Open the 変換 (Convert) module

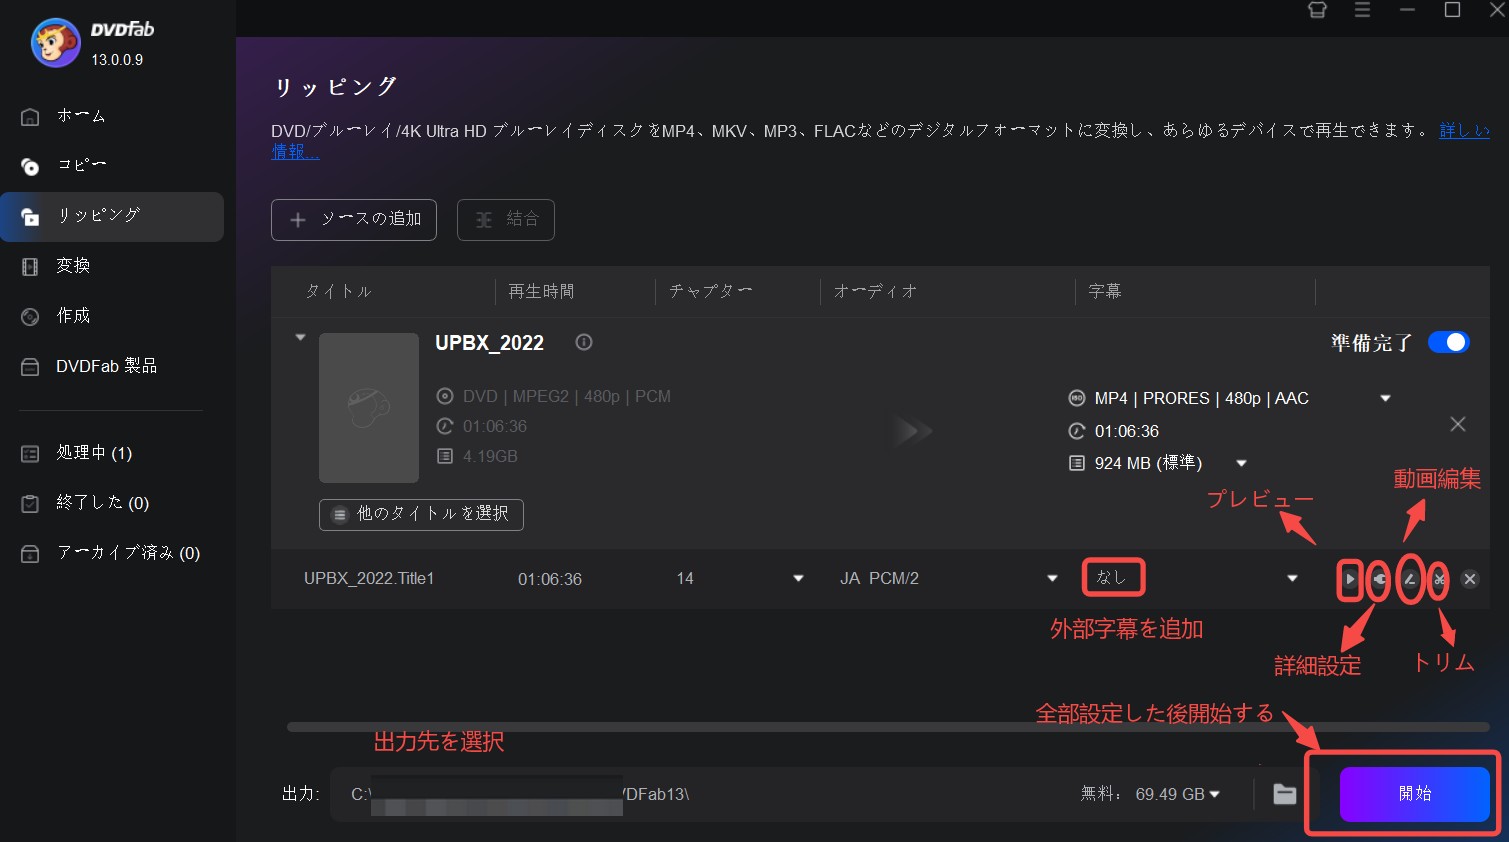[x=73, y=266]
